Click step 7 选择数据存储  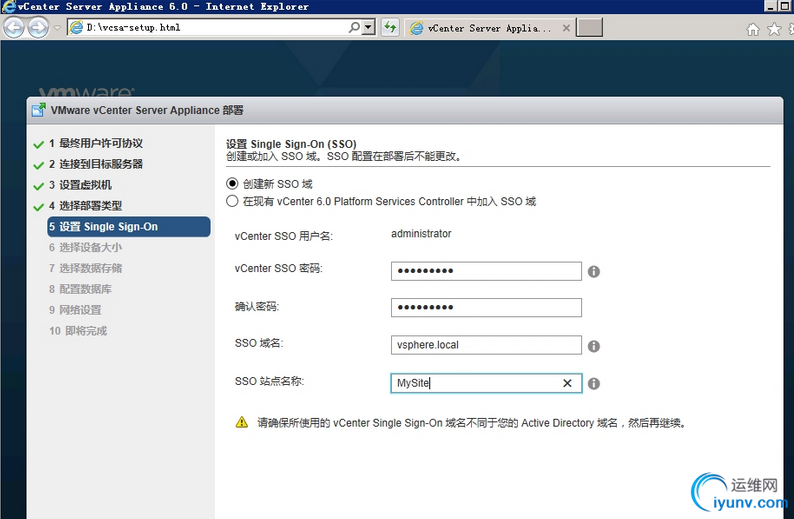click(x=85, y=268)
